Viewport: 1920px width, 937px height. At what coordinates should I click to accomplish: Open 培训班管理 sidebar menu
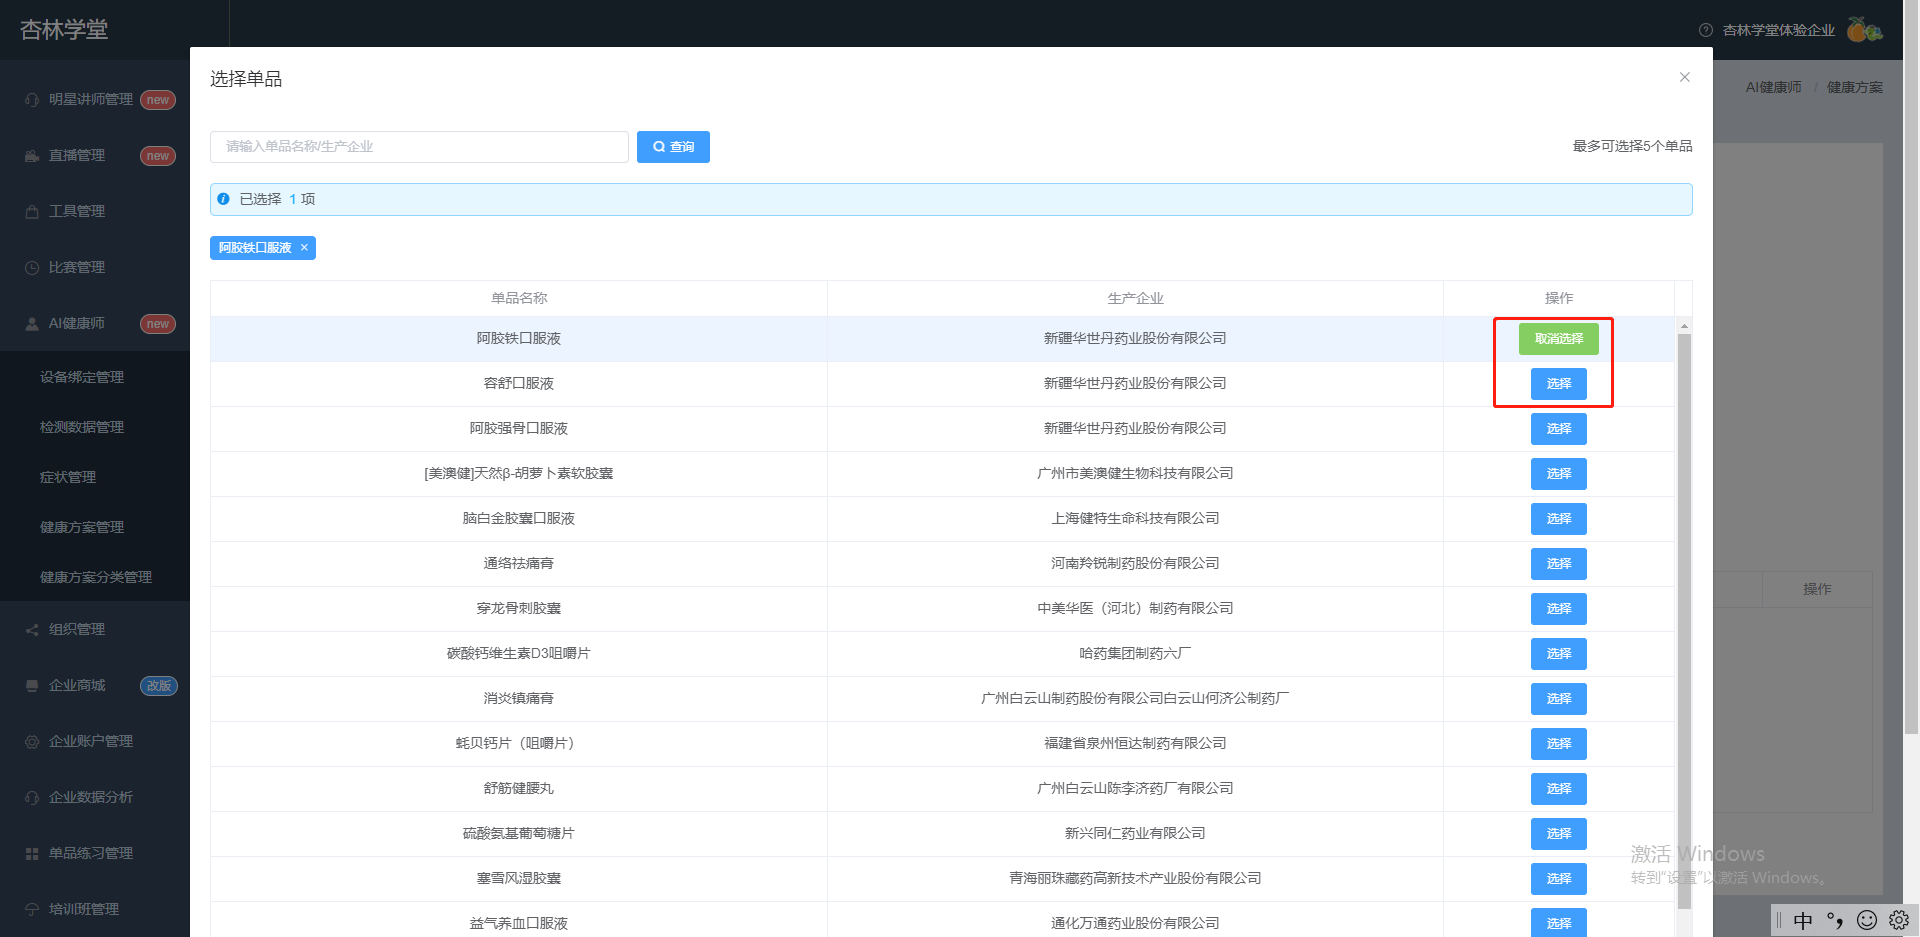point(95,910)
